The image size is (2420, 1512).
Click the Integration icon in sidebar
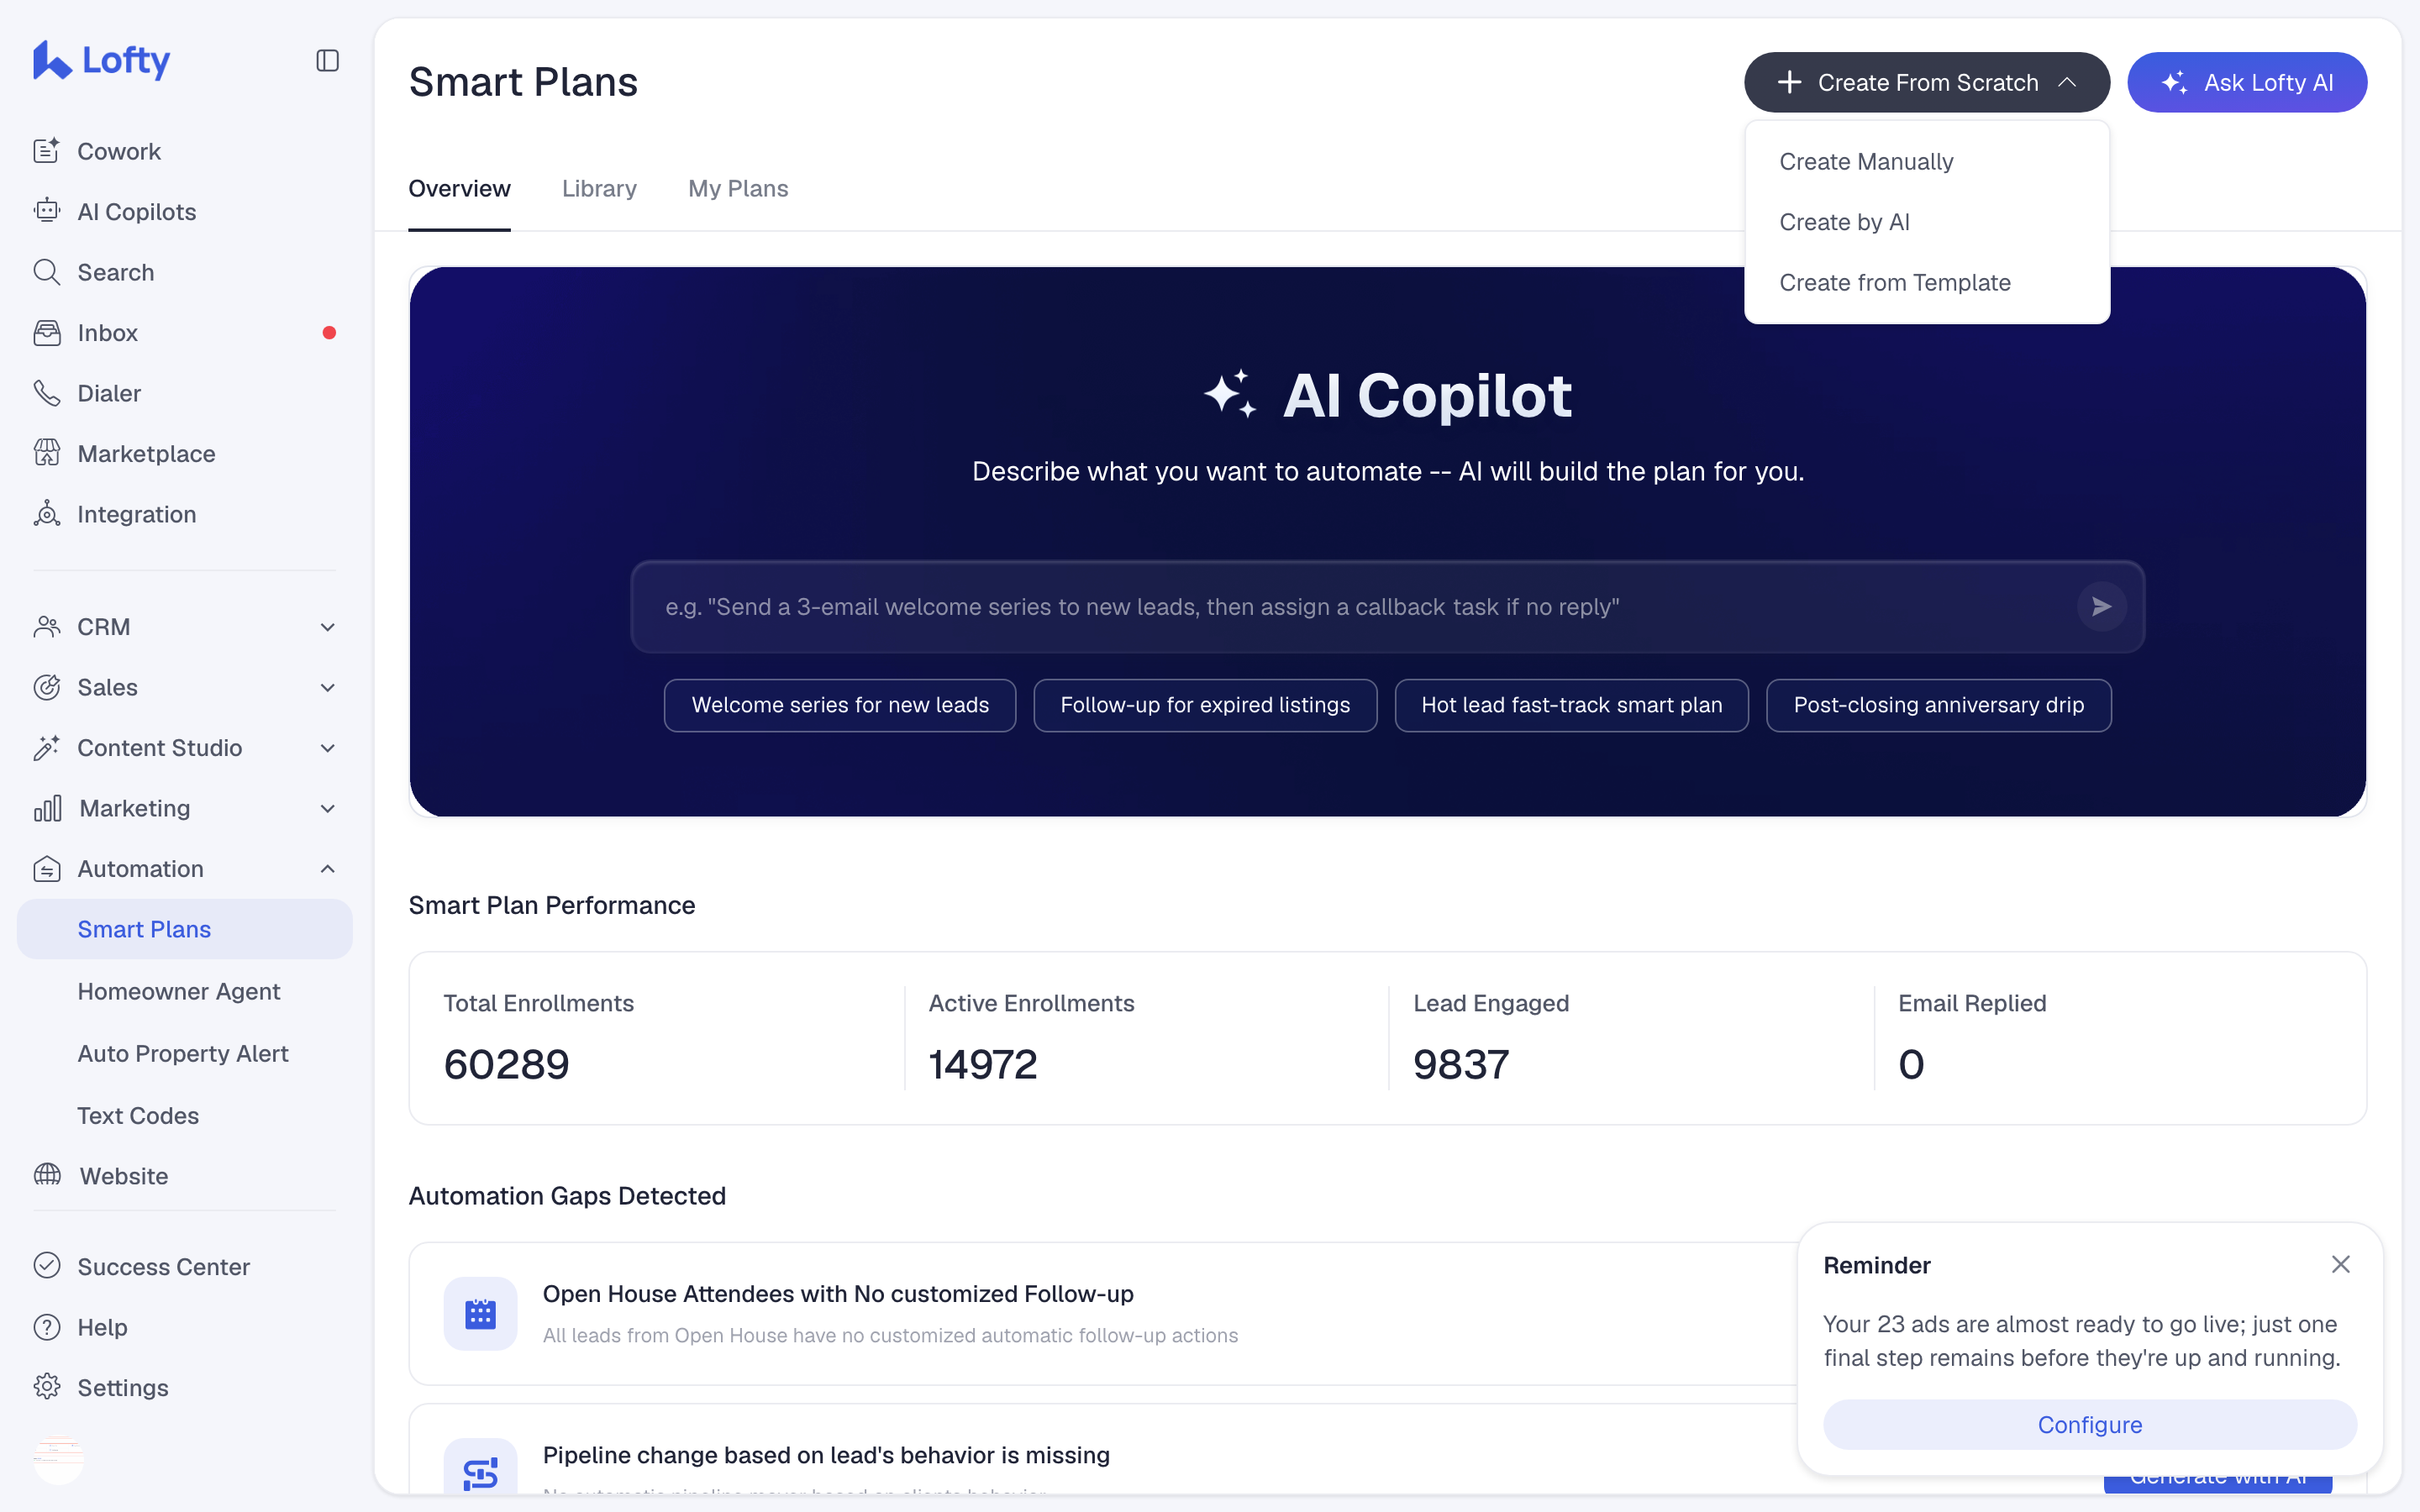[x=47, y=514]
